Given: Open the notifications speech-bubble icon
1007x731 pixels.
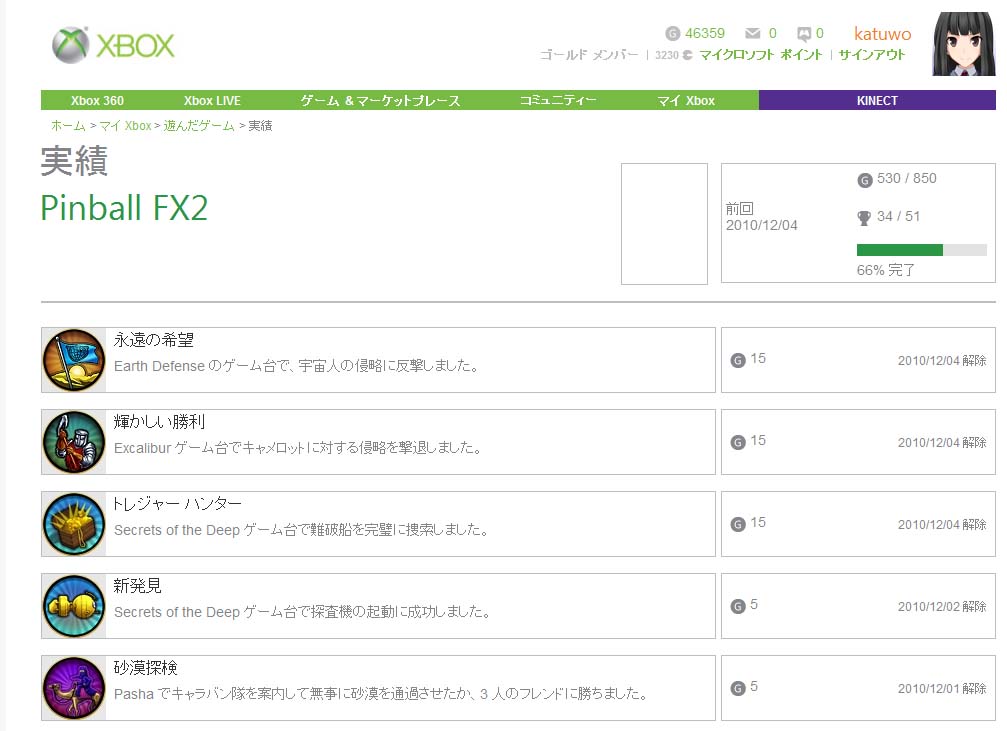Looking at the screenshot, I should tap(803, 33).
